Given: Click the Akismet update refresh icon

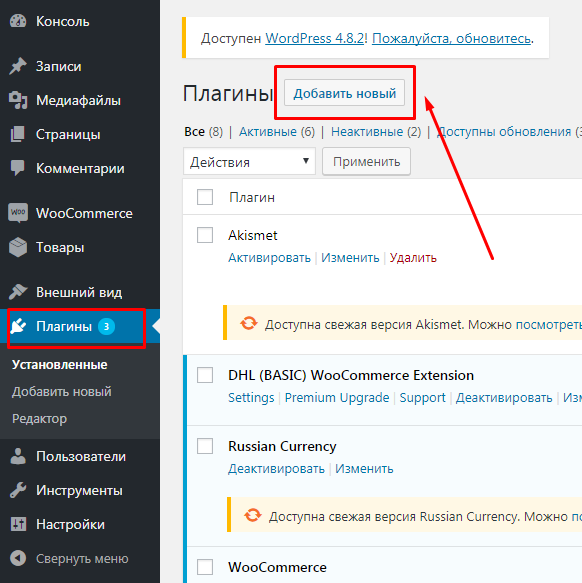Looking at the screenshot, I should click(x=249, y=323).
